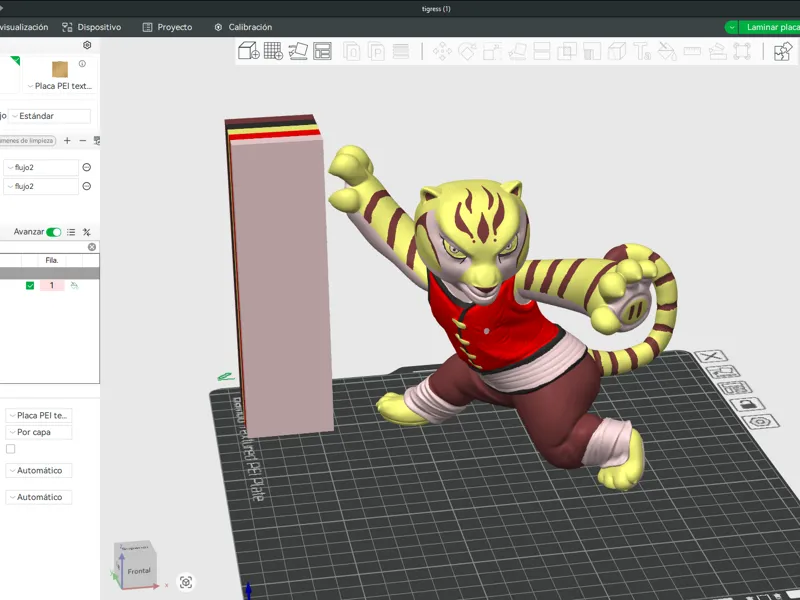Viewport: 800px width, 600px height.
Task: Click the Add model cube icon
Action: [249, 51]
